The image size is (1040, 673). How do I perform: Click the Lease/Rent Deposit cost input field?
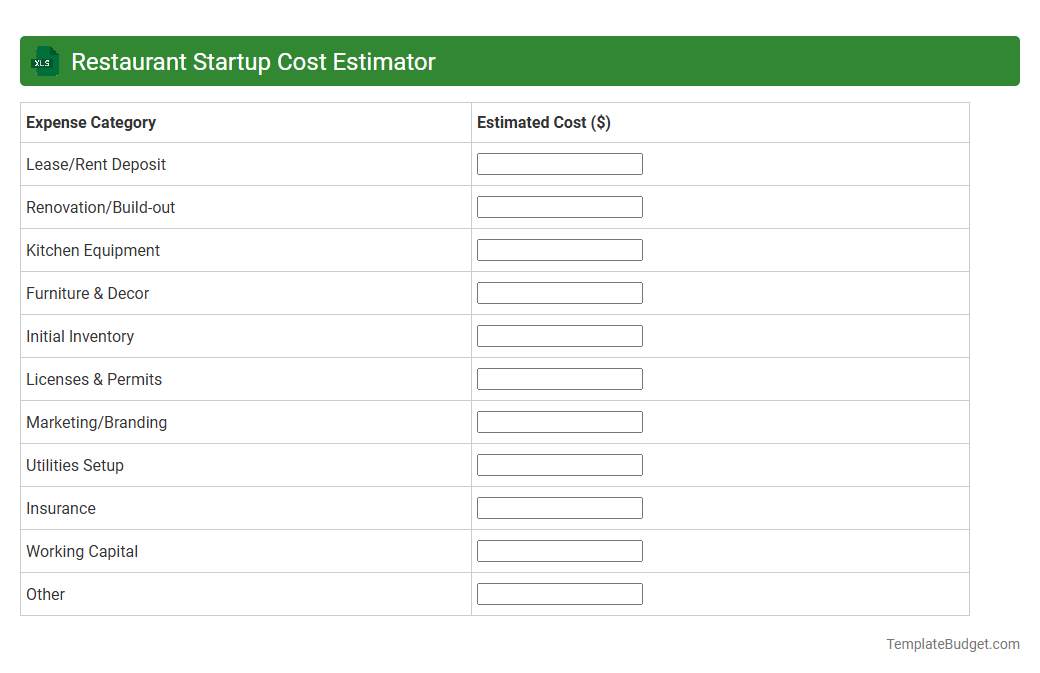559,163
